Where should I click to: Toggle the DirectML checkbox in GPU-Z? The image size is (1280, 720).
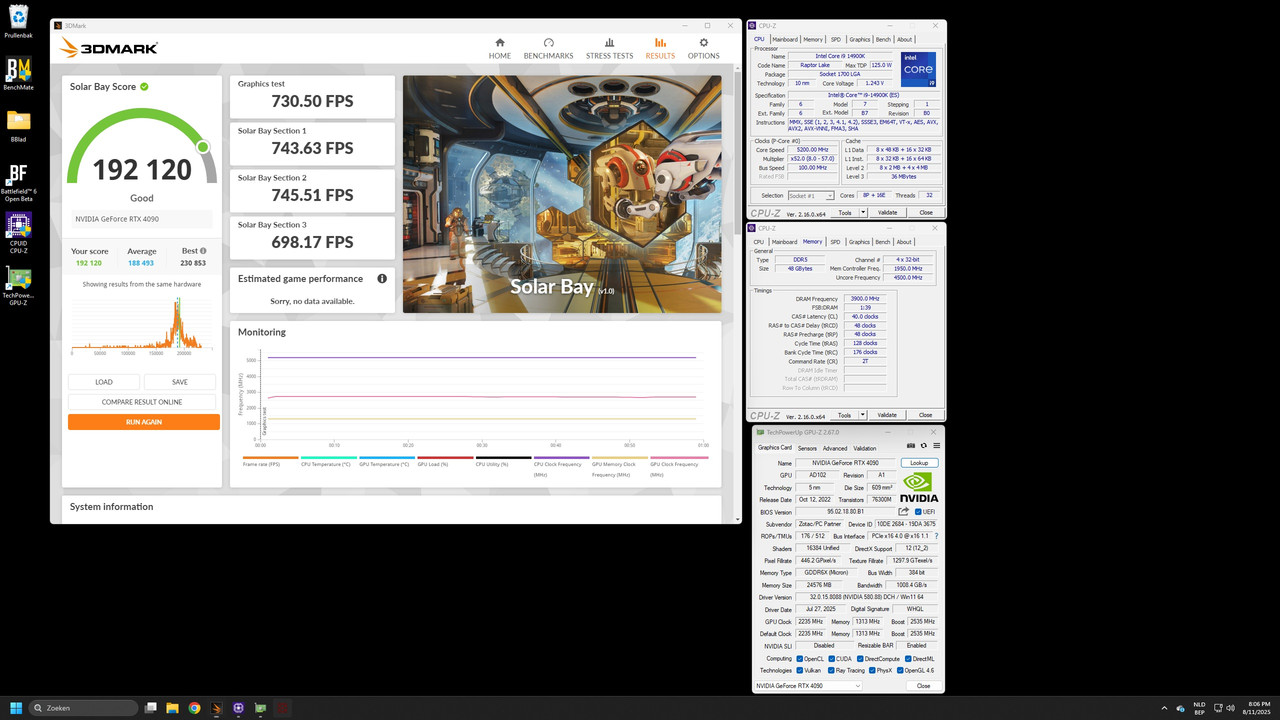[x=908, y=659]
